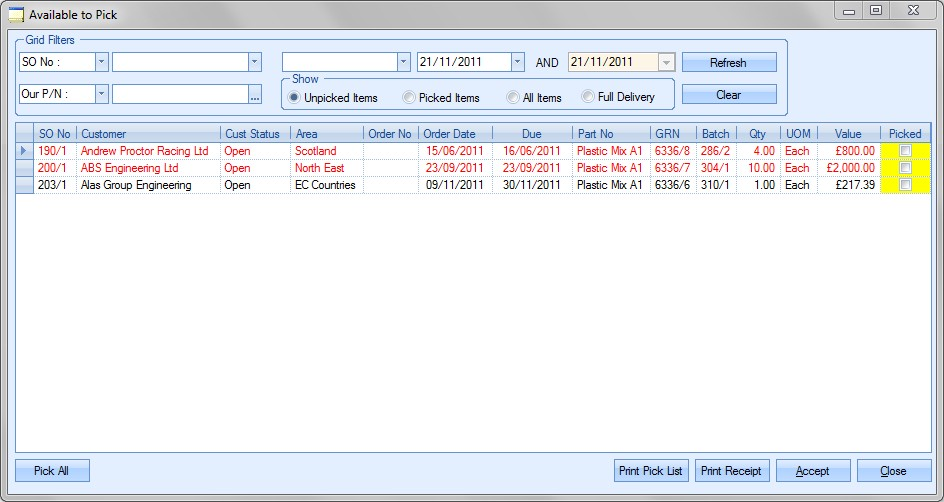This screenshot has width=944, height=502.
Task: Open the start date 21/11/2011 dropdown
Action: click(x=517, y=62)
